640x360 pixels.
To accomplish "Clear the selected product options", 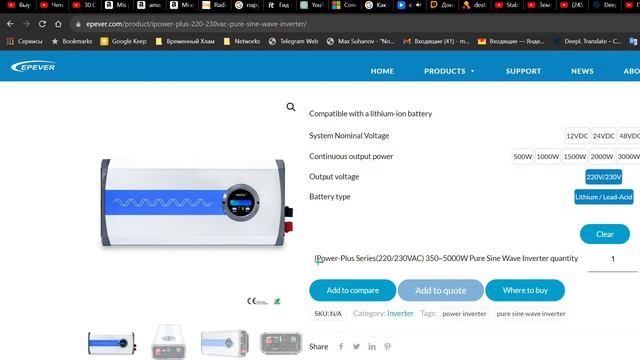I will (604, 234).
